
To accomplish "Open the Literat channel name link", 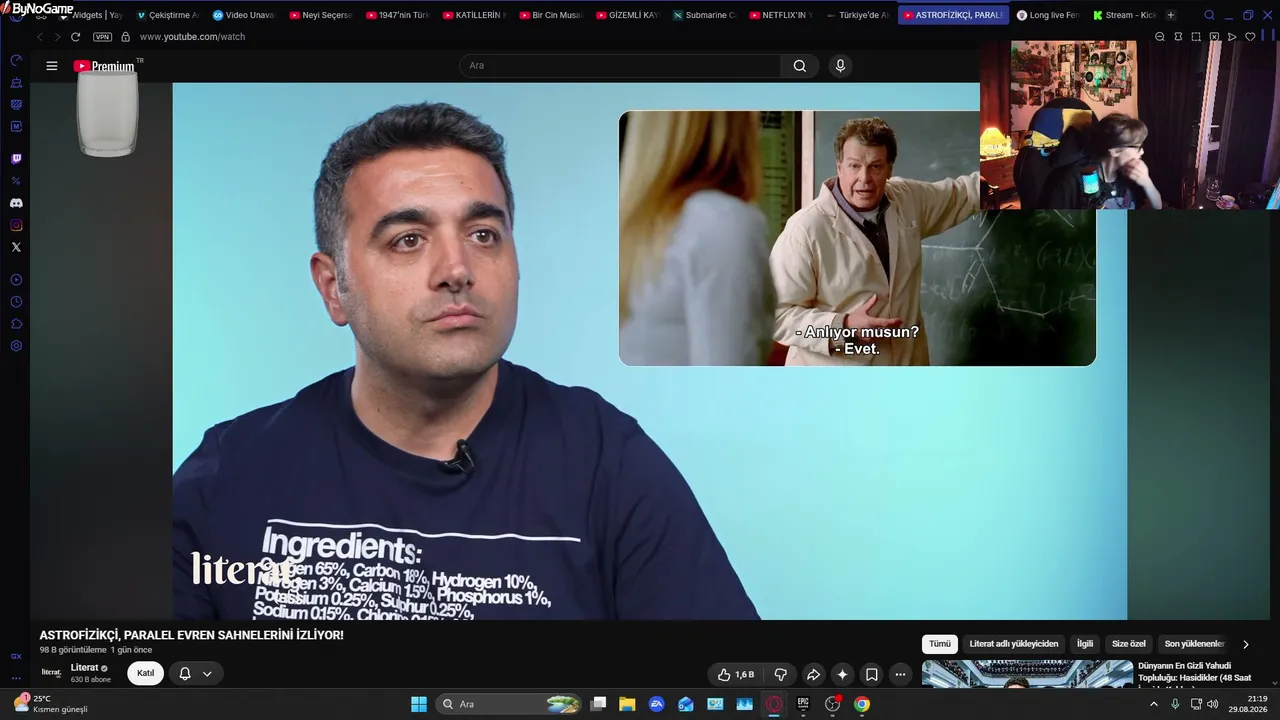I will (85, 668).
